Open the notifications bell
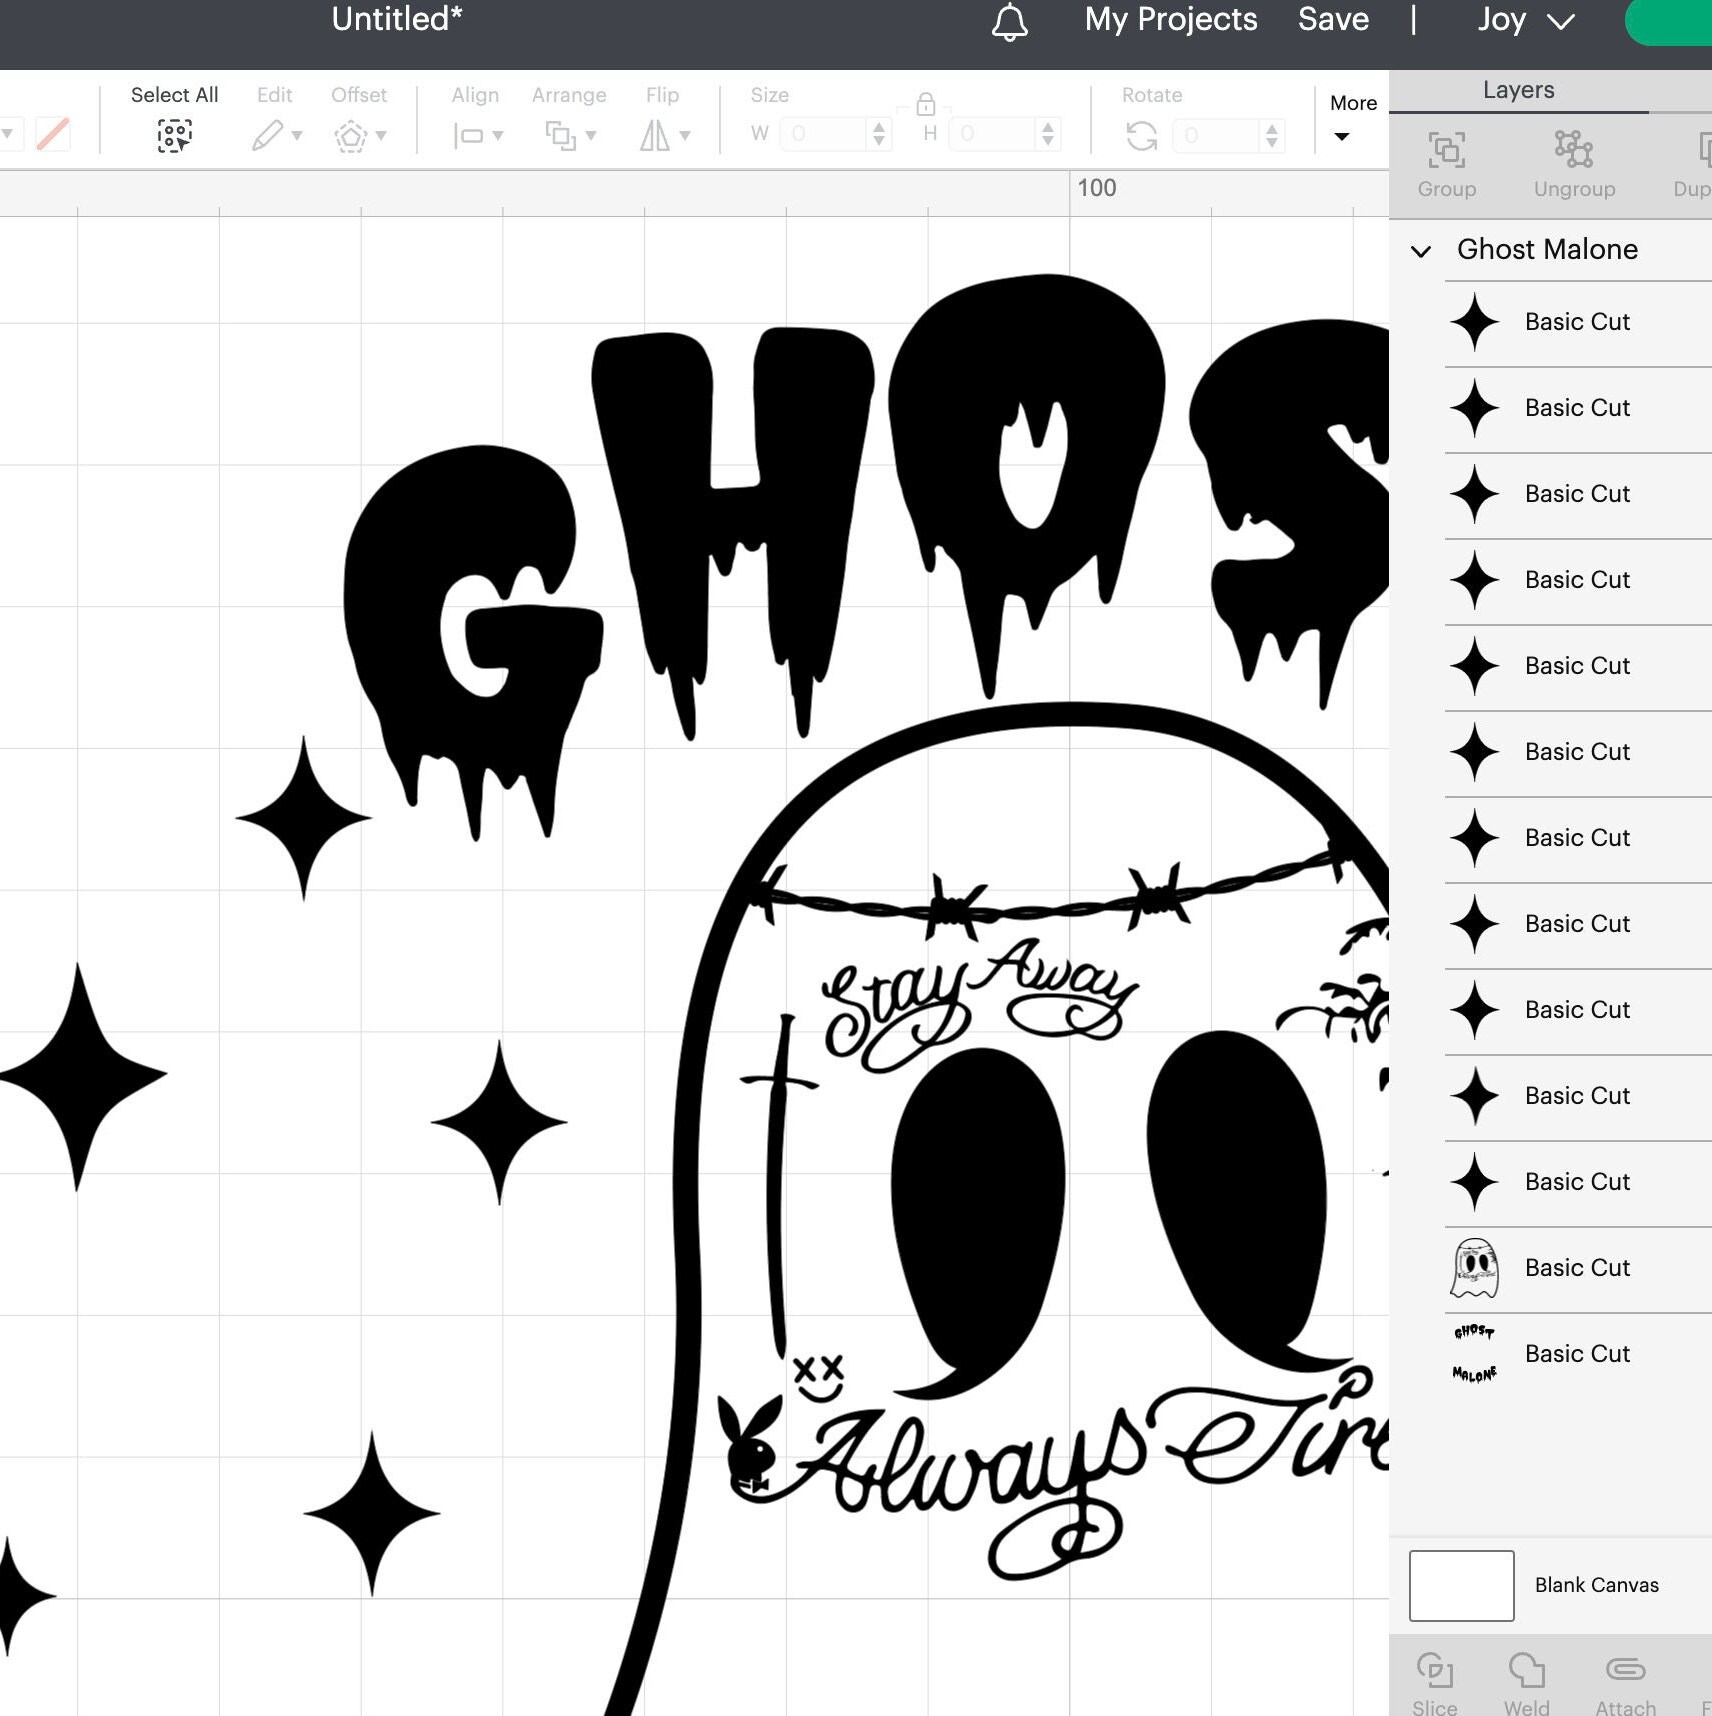1712x1716 pixels. pyautogui.click(x=1009, y=21)
